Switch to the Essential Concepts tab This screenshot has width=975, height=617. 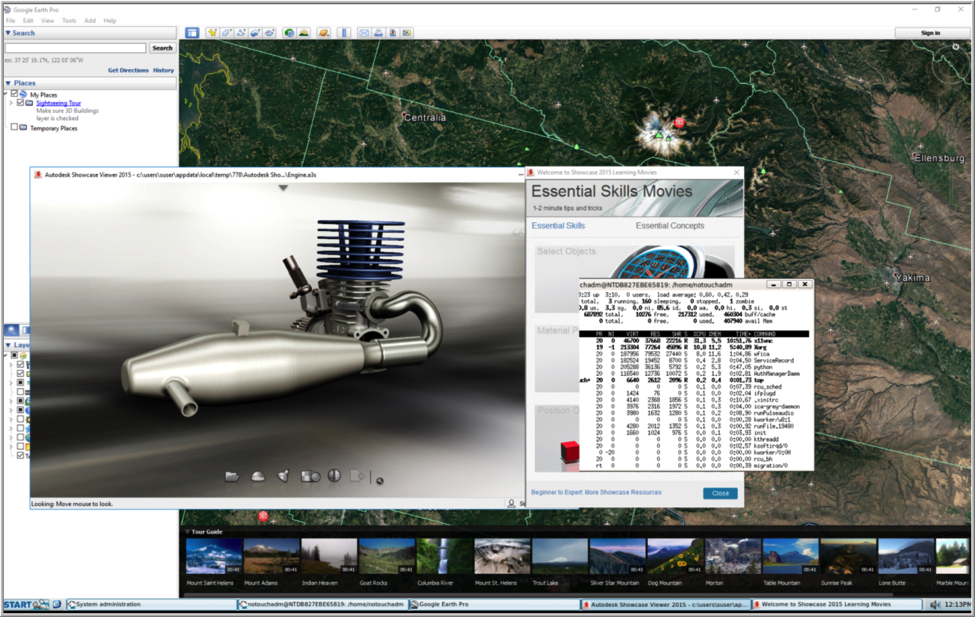point(670,226)
